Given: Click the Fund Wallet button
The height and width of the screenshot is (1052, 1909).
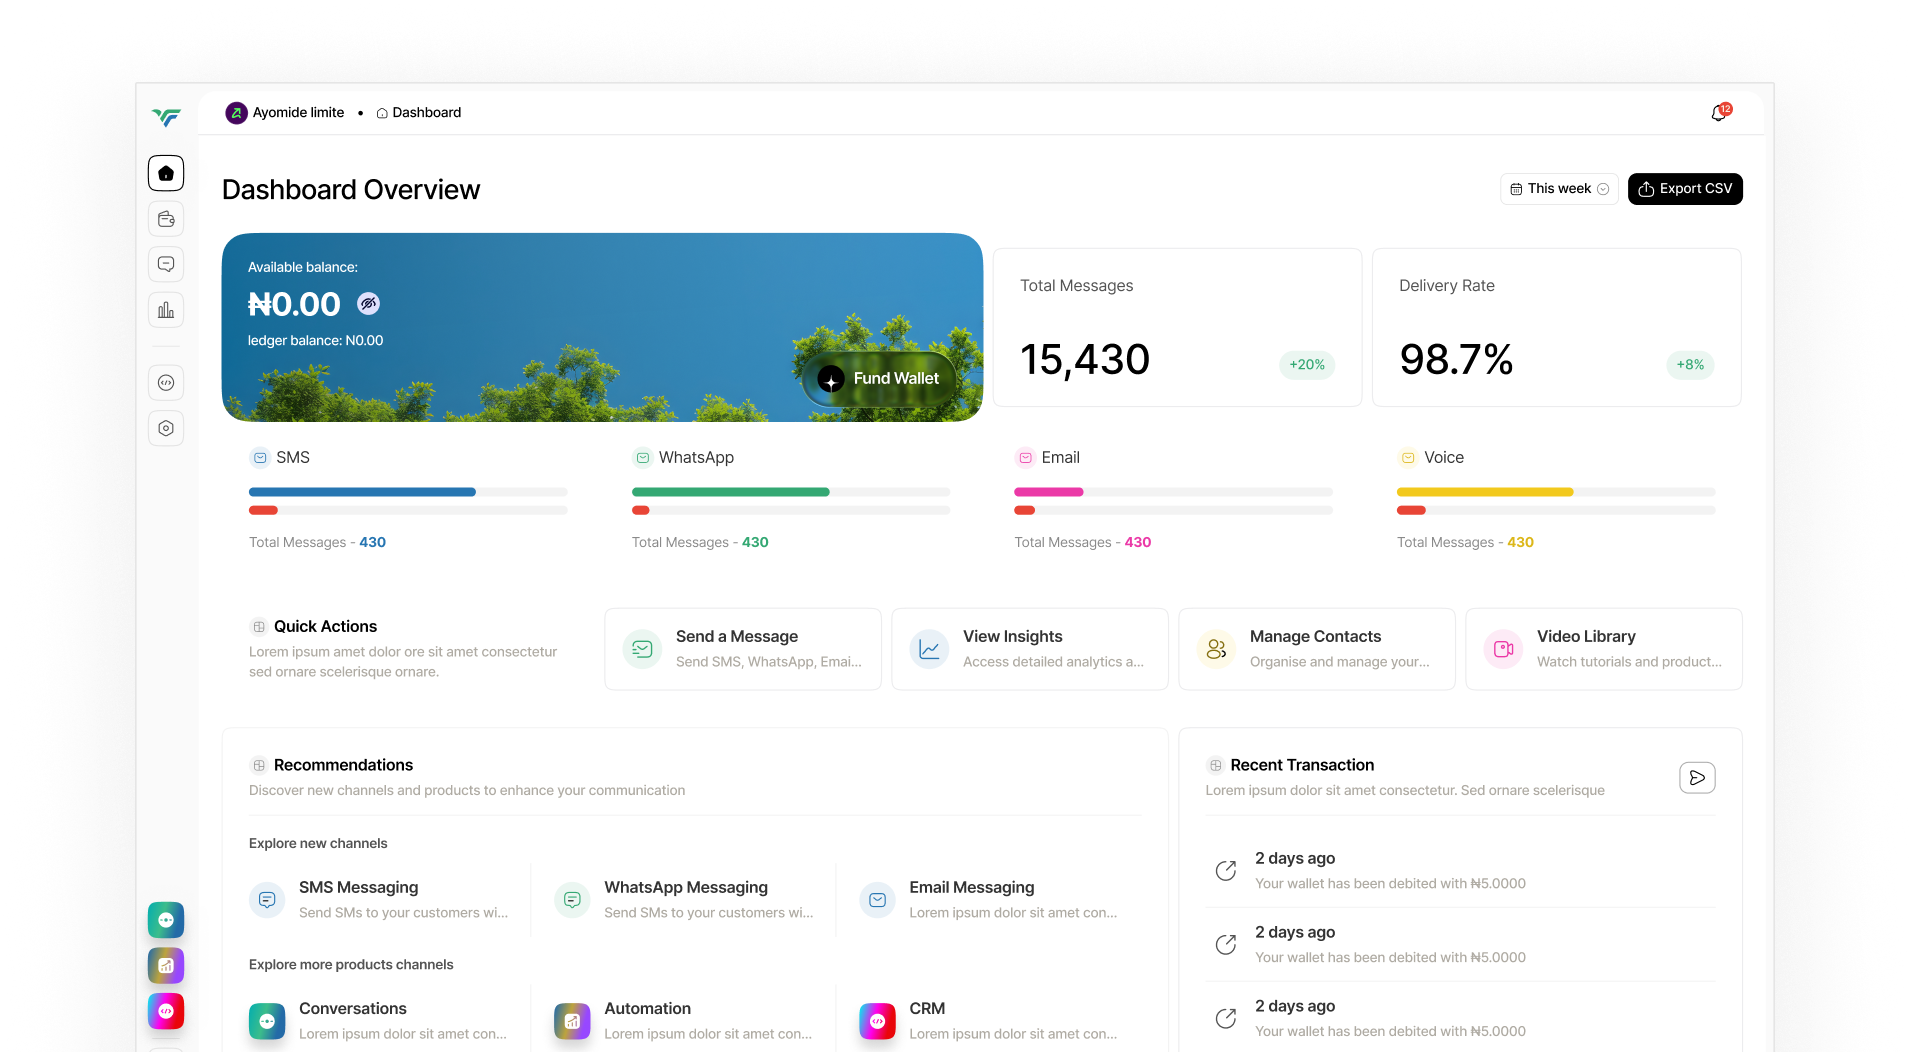Looking at the screenshot, I should coord(879,379).
